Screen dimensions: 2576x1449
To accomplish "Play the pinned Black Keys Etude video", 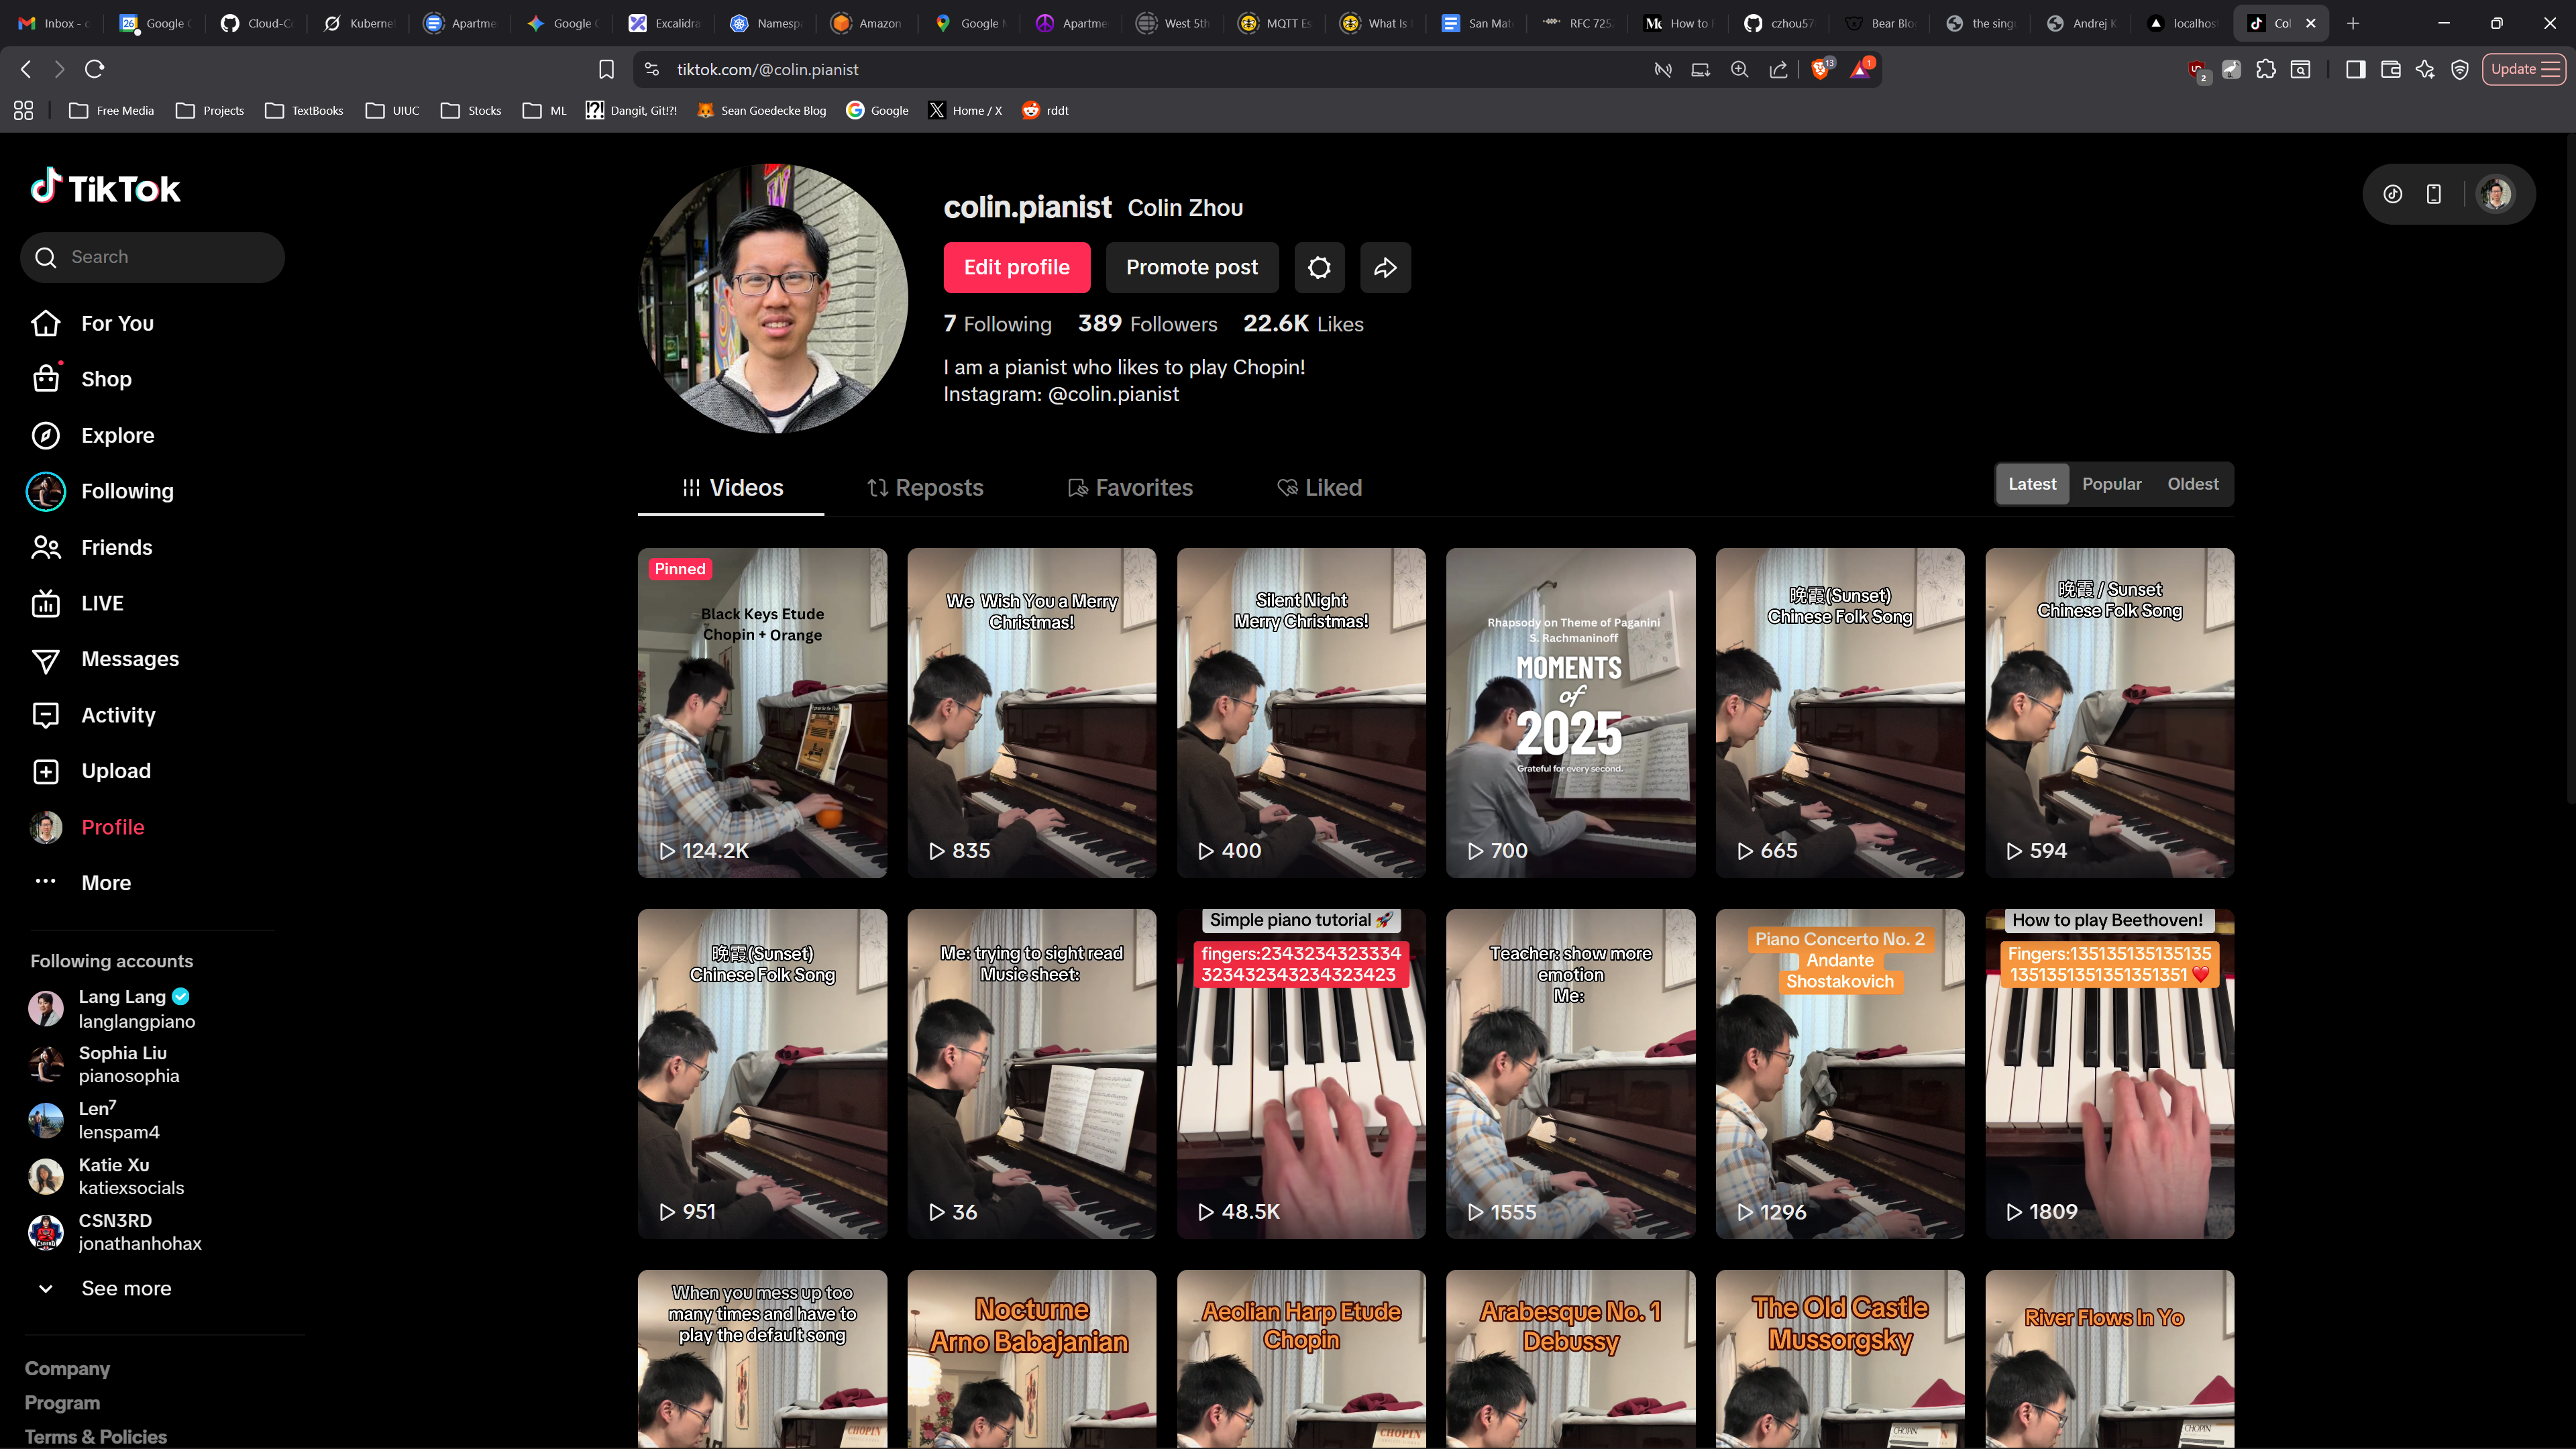I will pyautogui.click(x=762, y=713).
